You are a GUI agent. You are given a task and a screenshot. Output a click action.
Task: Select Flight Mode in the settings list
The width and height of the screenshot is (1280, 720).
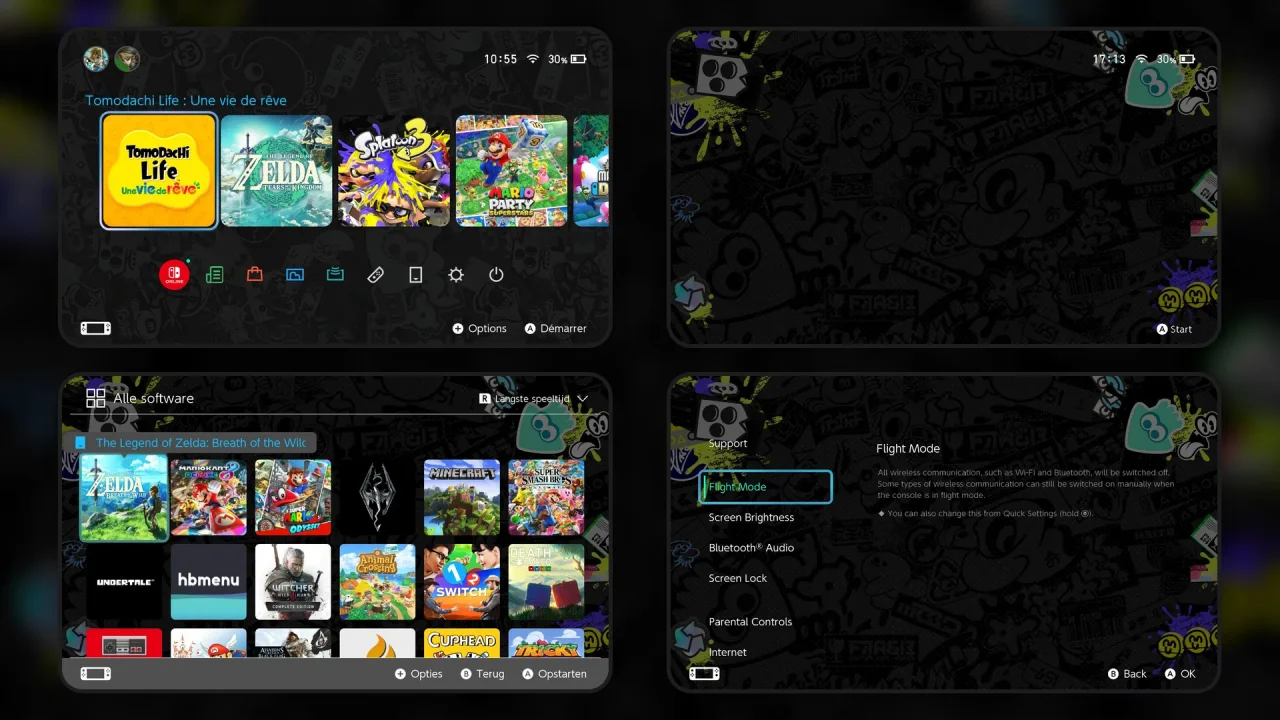pyautogui.click(x=765, y=487)
